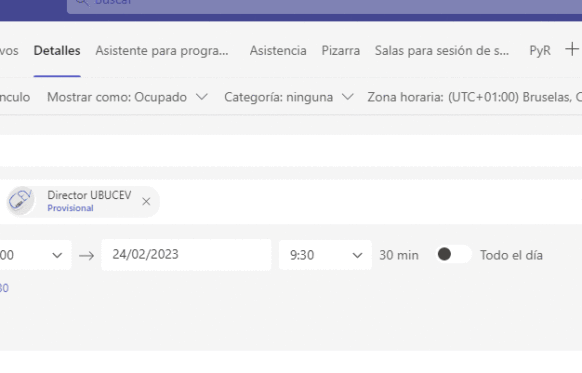Click the arrow icon between start and end dates
Viewport: 582px width, 373px height.
pos(86,255)
